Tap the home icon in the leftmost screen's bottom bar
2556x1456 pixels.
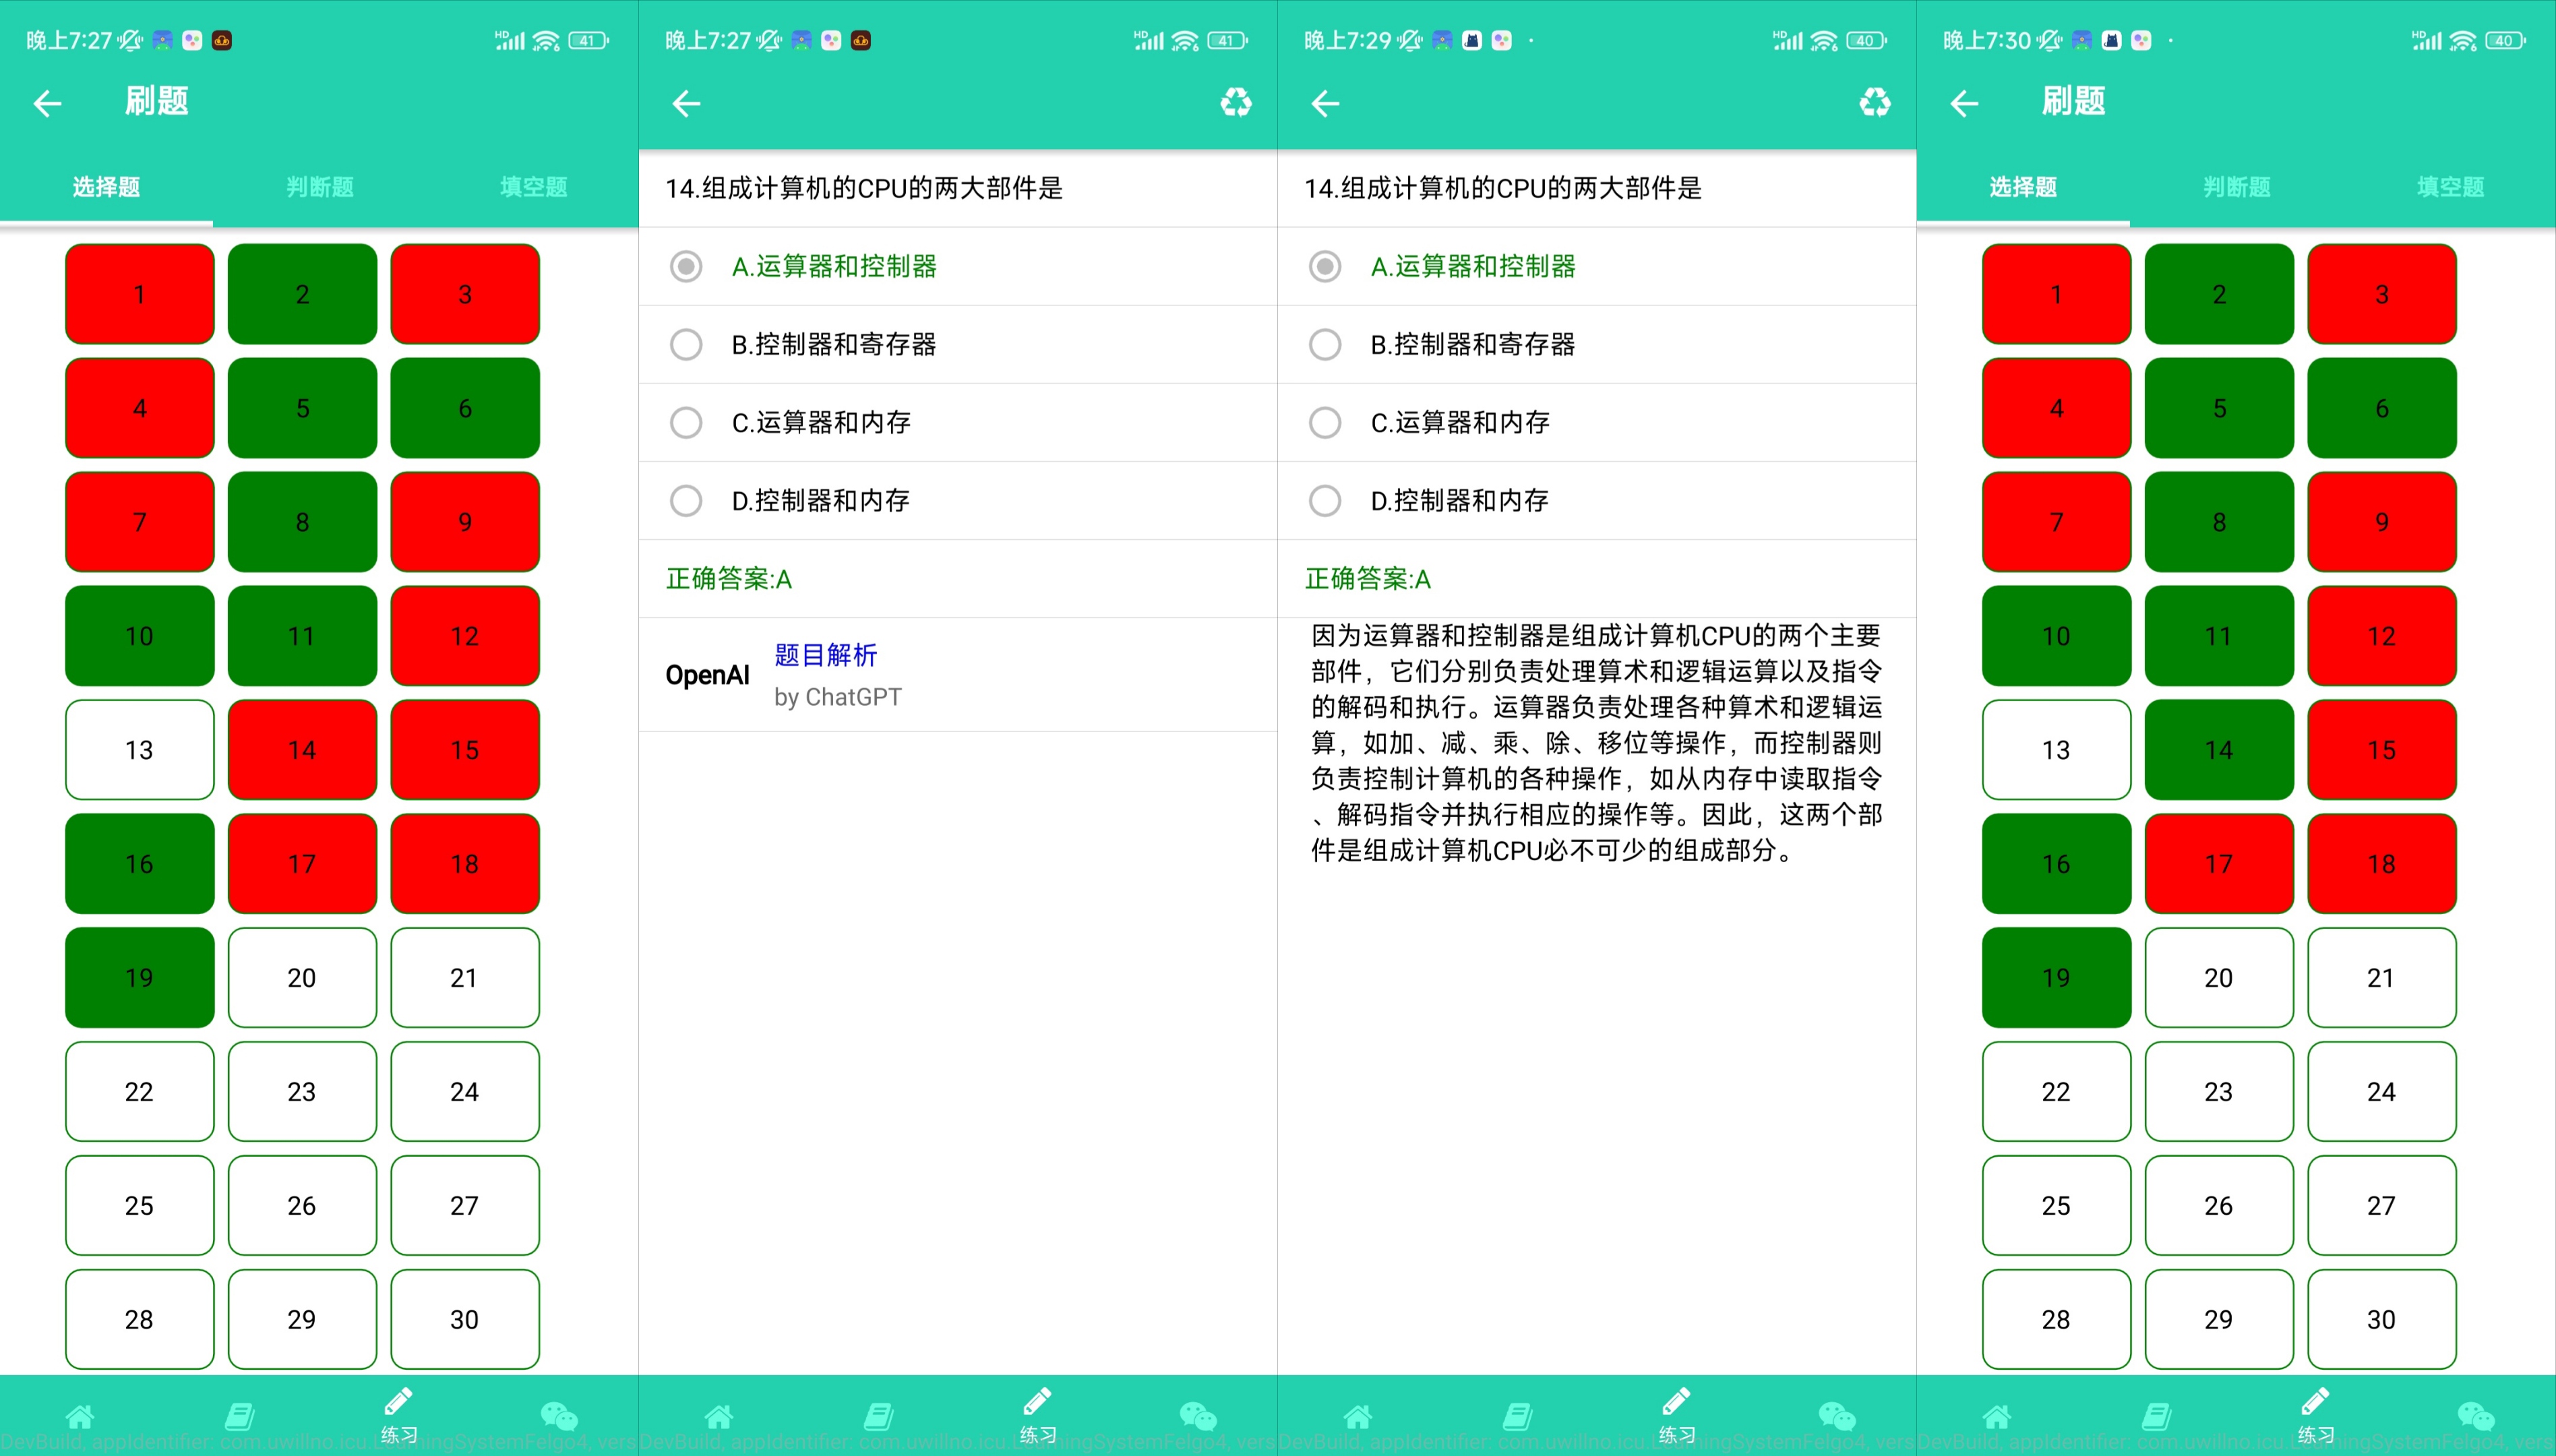click(80, 1416)
